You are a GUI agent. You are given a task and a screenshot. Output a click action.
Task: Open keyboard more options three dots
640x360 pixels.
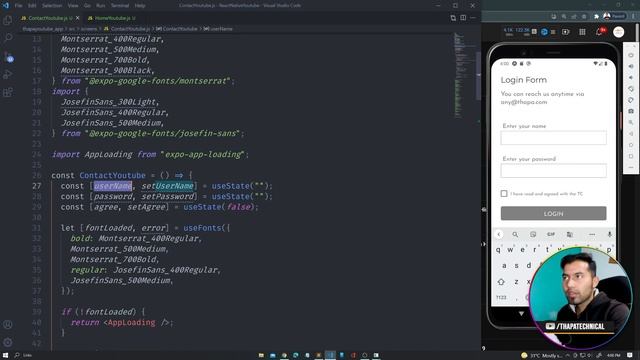592,234
